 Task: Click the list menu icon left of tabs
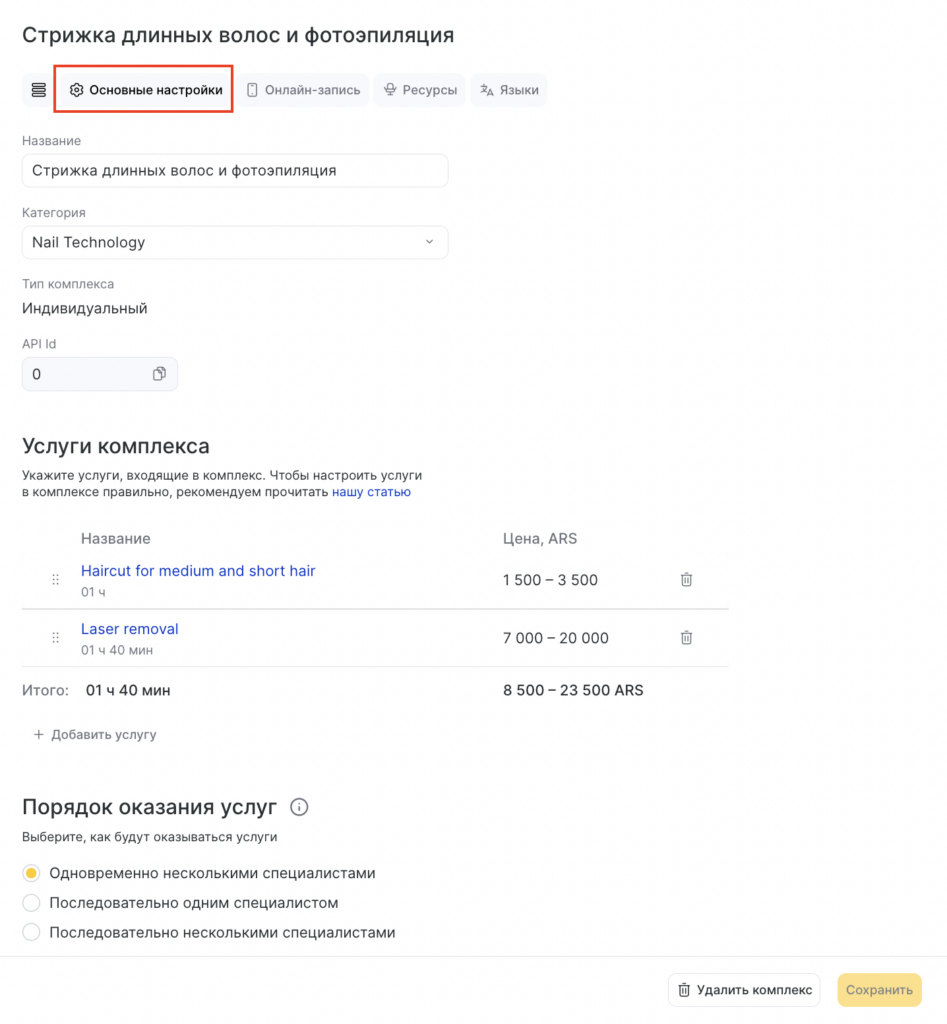point(38,90)
